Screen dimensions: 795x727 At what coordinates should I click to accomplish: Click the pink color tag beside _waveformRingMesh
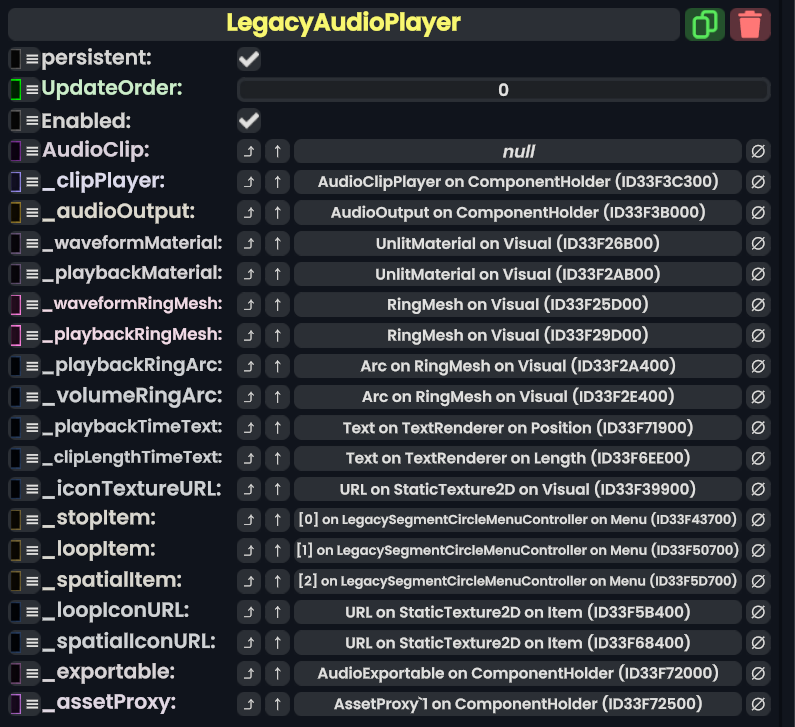tap(15, 304)
